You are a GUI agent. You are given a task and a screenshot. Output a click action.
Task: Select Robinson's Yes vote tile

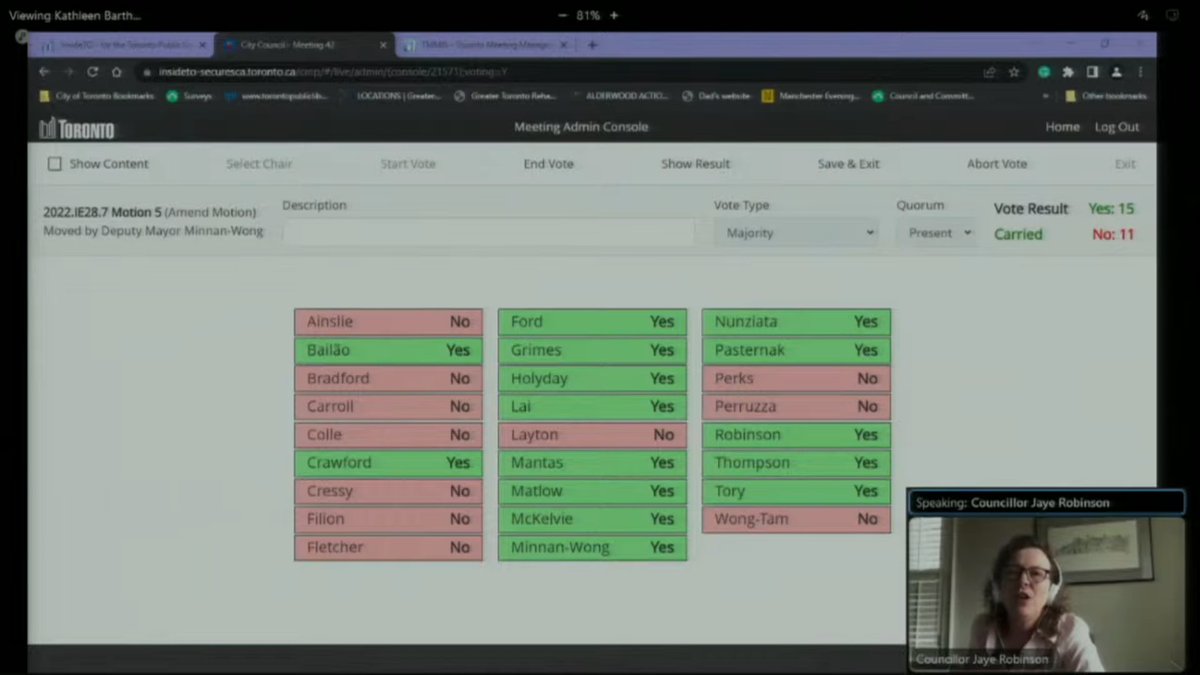click(x=796, y=435)
